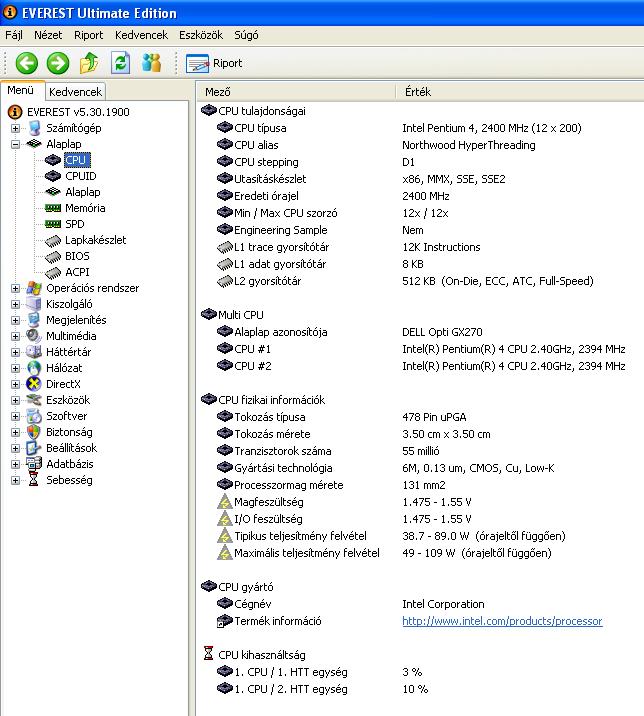644x716 pixels.
Task: Click the Termék információ shortcut icon
Action: [x=225, y=621]
